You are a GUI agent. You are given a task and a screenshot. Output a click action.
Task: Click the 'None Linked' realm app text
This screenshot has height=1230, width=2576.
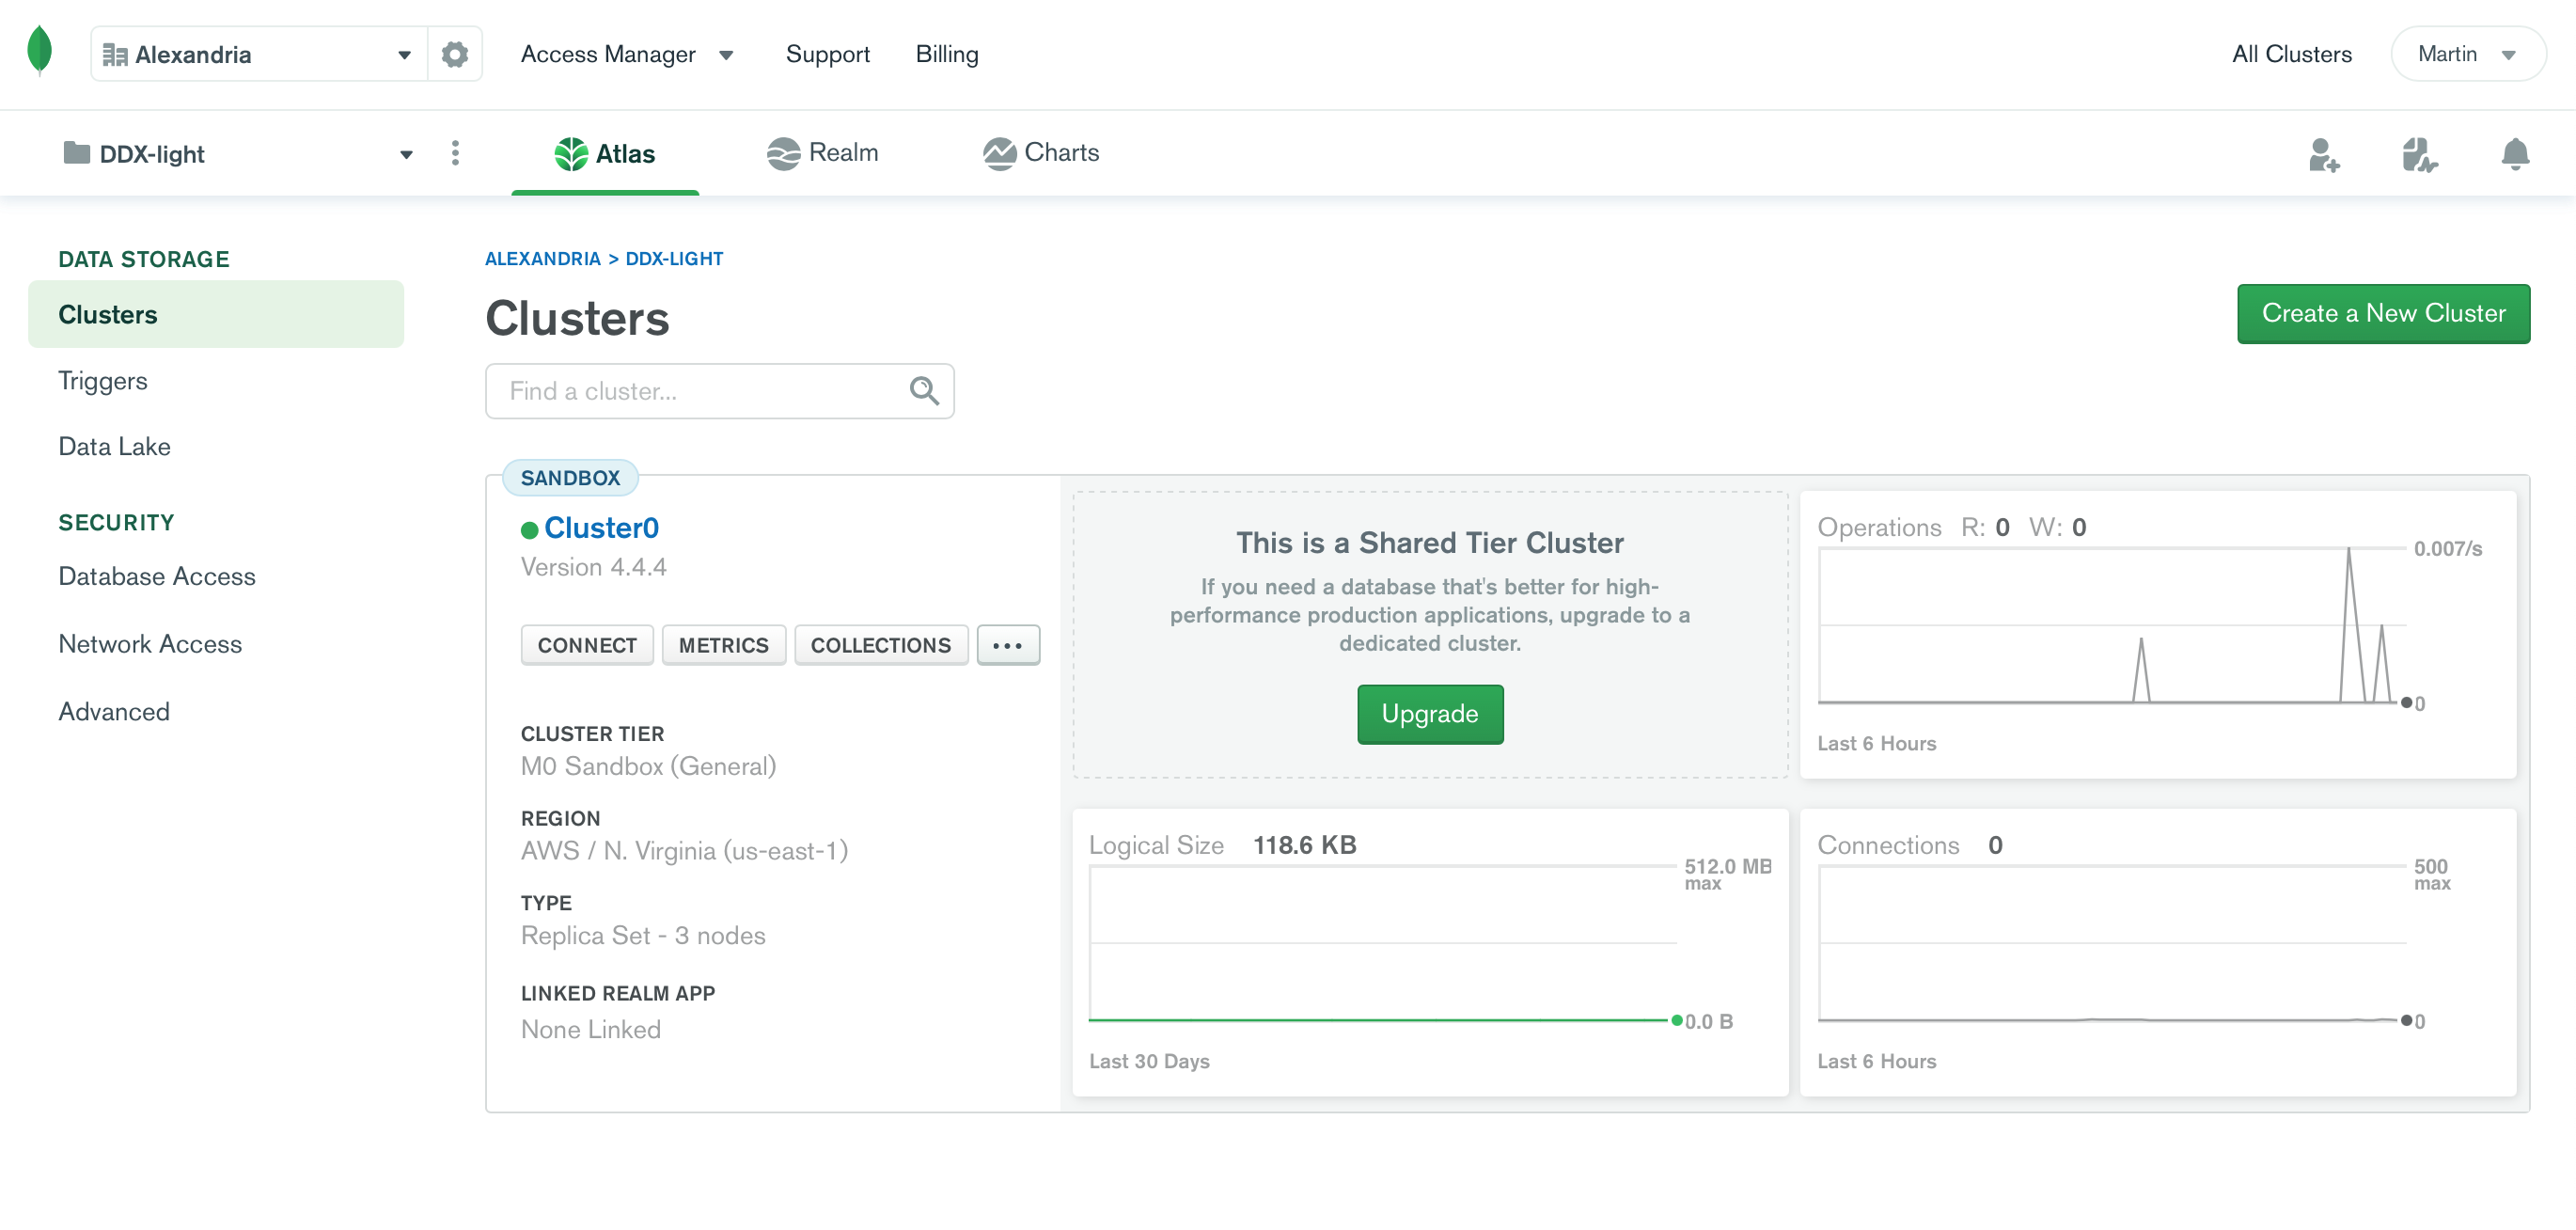point(591,1029)
